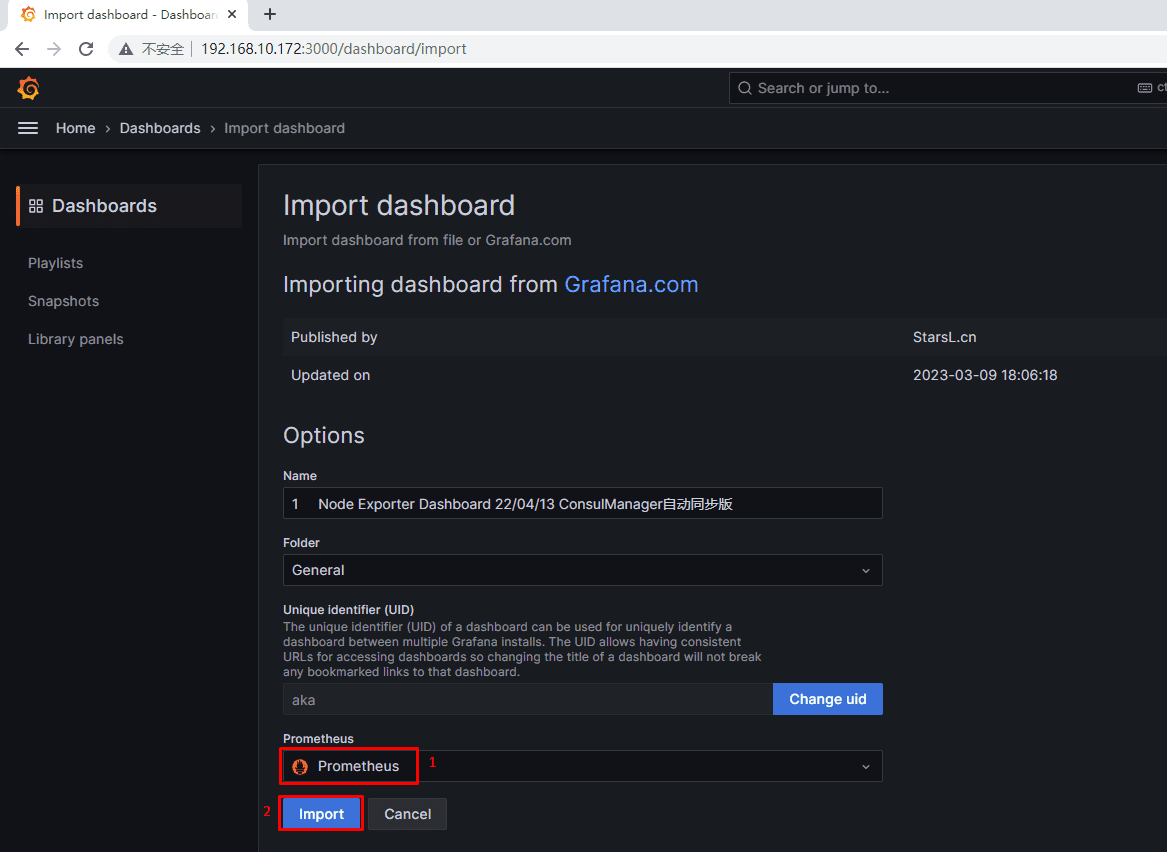The height and width of the screenshot is (852, 1167).
Task: Open the Prometheus datasource dropdown
Action: coord(583,766)
